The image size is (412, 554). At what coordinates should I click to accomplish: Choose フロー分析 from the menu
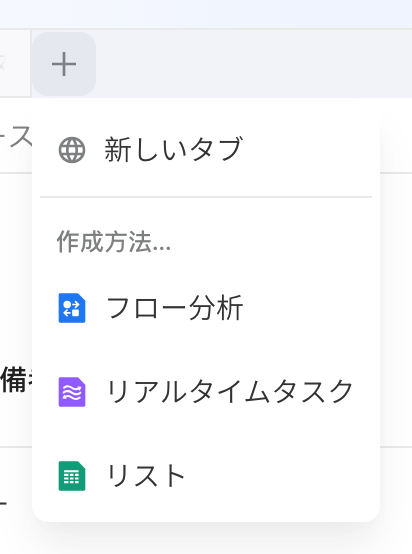(206, 308)
